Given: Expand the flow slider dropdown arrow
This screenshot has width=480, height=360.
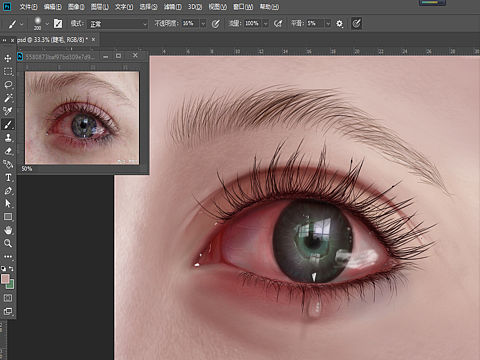Looking at the screenshot, I should (265, 24).
